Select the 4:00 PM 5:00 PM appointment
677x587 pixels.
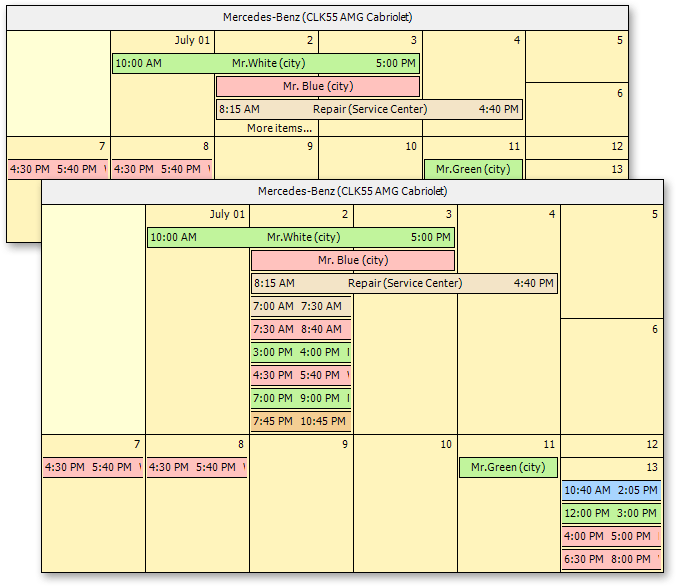click(611, 536)
